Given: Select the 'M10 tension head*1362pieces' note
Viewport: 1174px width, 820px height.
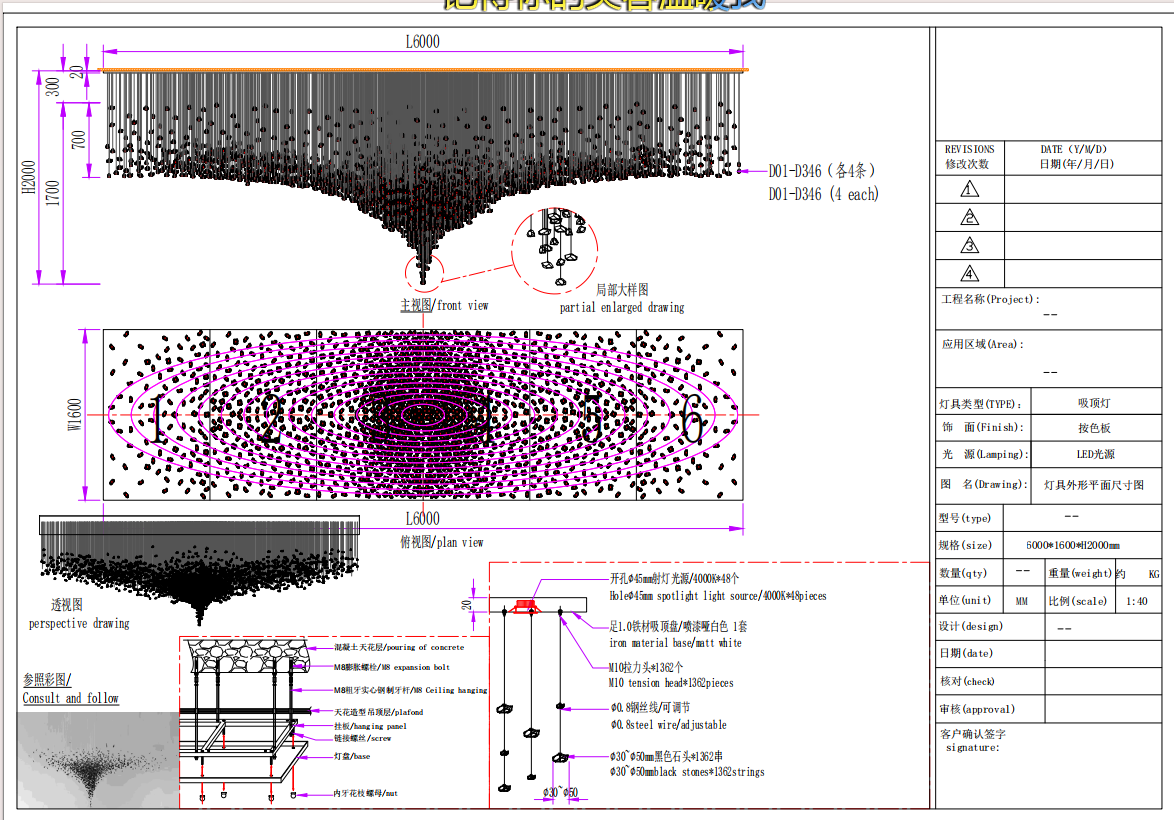Looking at the screenshot, I should point(671,683).
